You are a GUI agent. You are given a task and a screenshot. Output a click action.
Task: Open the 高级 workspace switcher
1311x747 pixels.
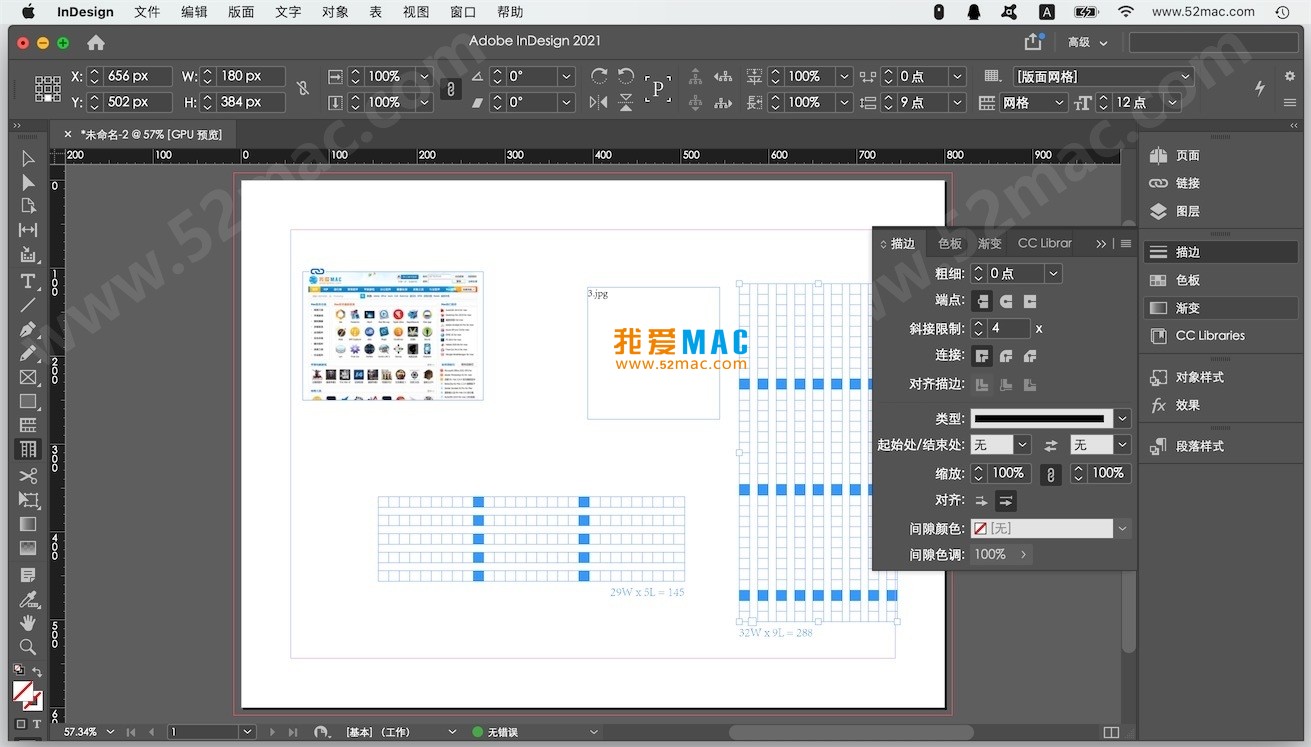tap(1087, 42)
